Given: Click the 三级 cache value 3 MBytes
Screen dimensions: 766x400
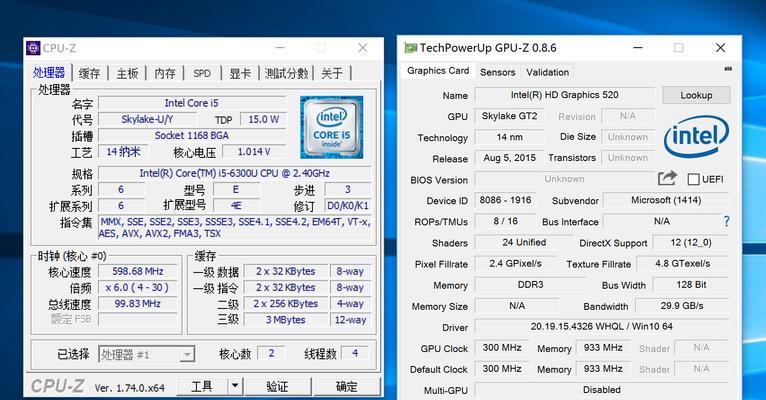Looking at the screenshot, I should [x=286, y=320].
